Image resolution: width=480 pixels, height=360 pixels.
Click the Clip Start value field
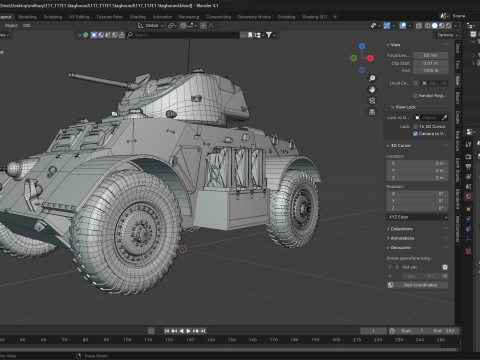tap(430, 63)
